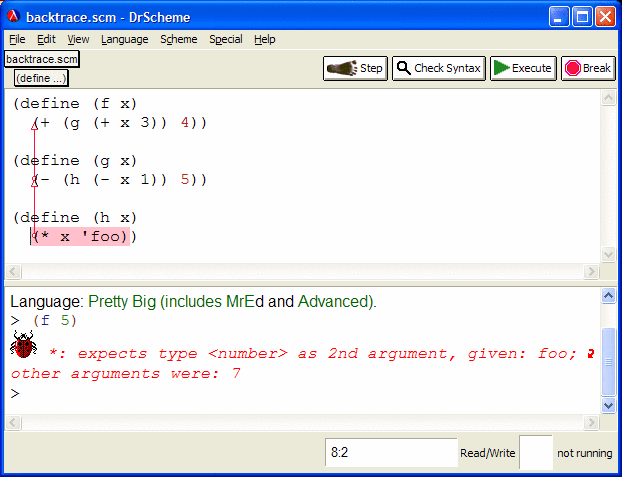Click the Break button
The height and width of the screenshot is (477, 622).
pos(588,68)
